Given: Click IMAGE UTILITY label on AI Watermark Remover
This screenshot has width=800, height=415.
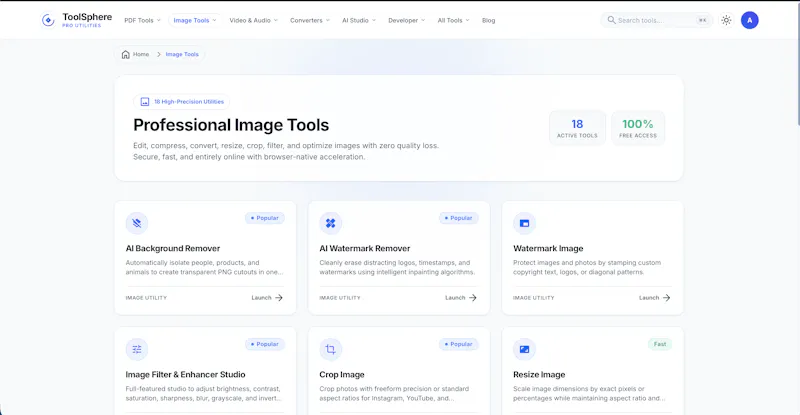Looking at the screenshot, I should (340, 298).
